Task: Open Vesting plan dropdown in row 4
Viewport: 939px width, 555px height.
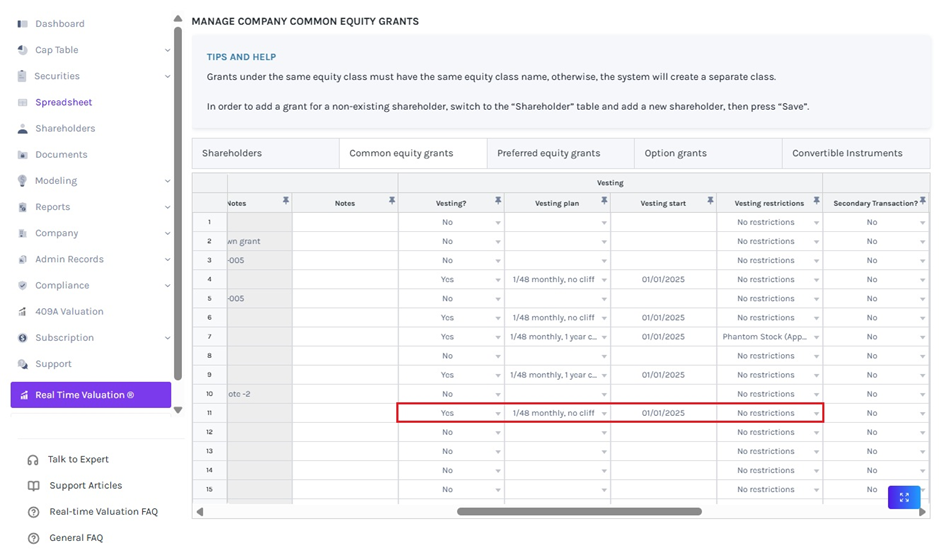Action: (x=604, y=280)
